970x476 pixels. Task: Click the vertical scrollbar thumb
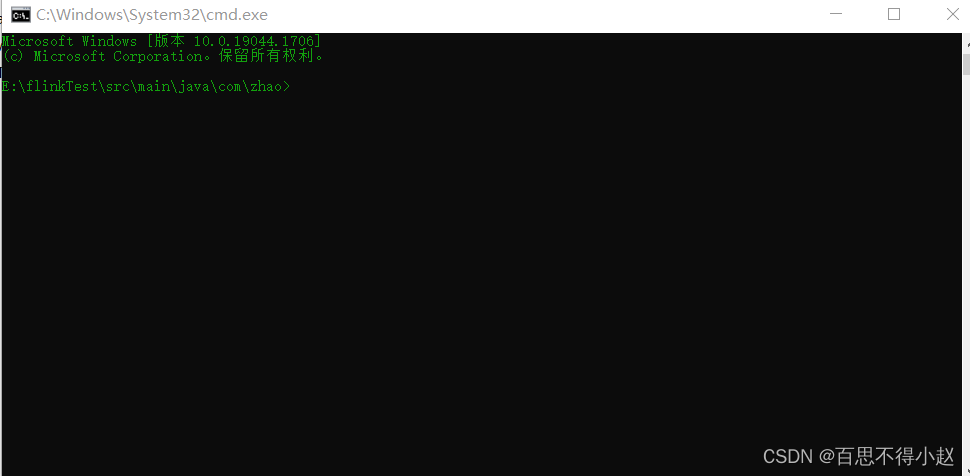(966, 64)
